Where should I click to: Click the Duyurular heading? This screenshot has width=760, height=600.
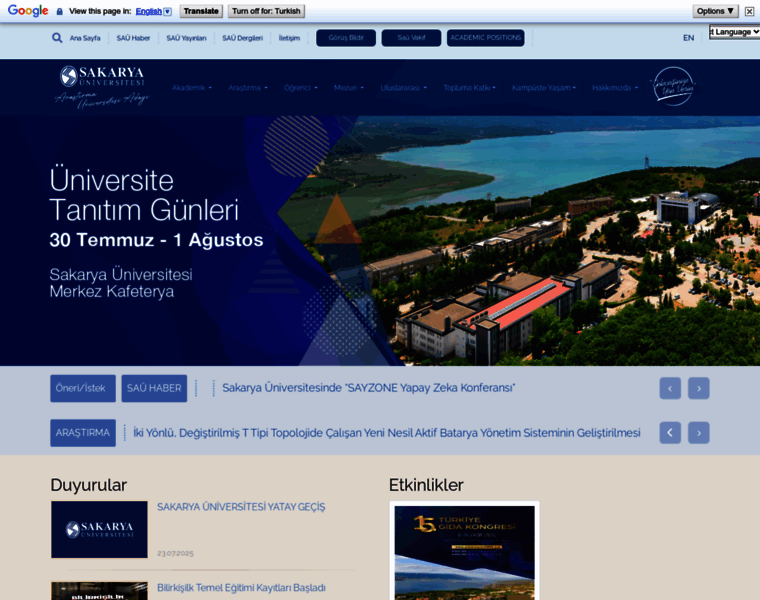coord(89,485)
